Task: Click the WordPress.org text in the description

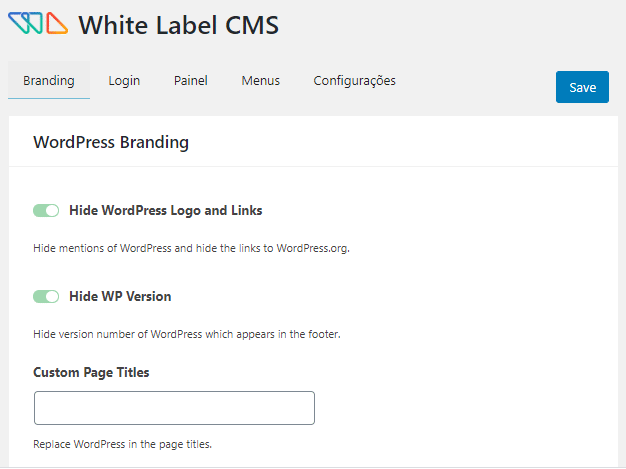Action: [312, 248]
